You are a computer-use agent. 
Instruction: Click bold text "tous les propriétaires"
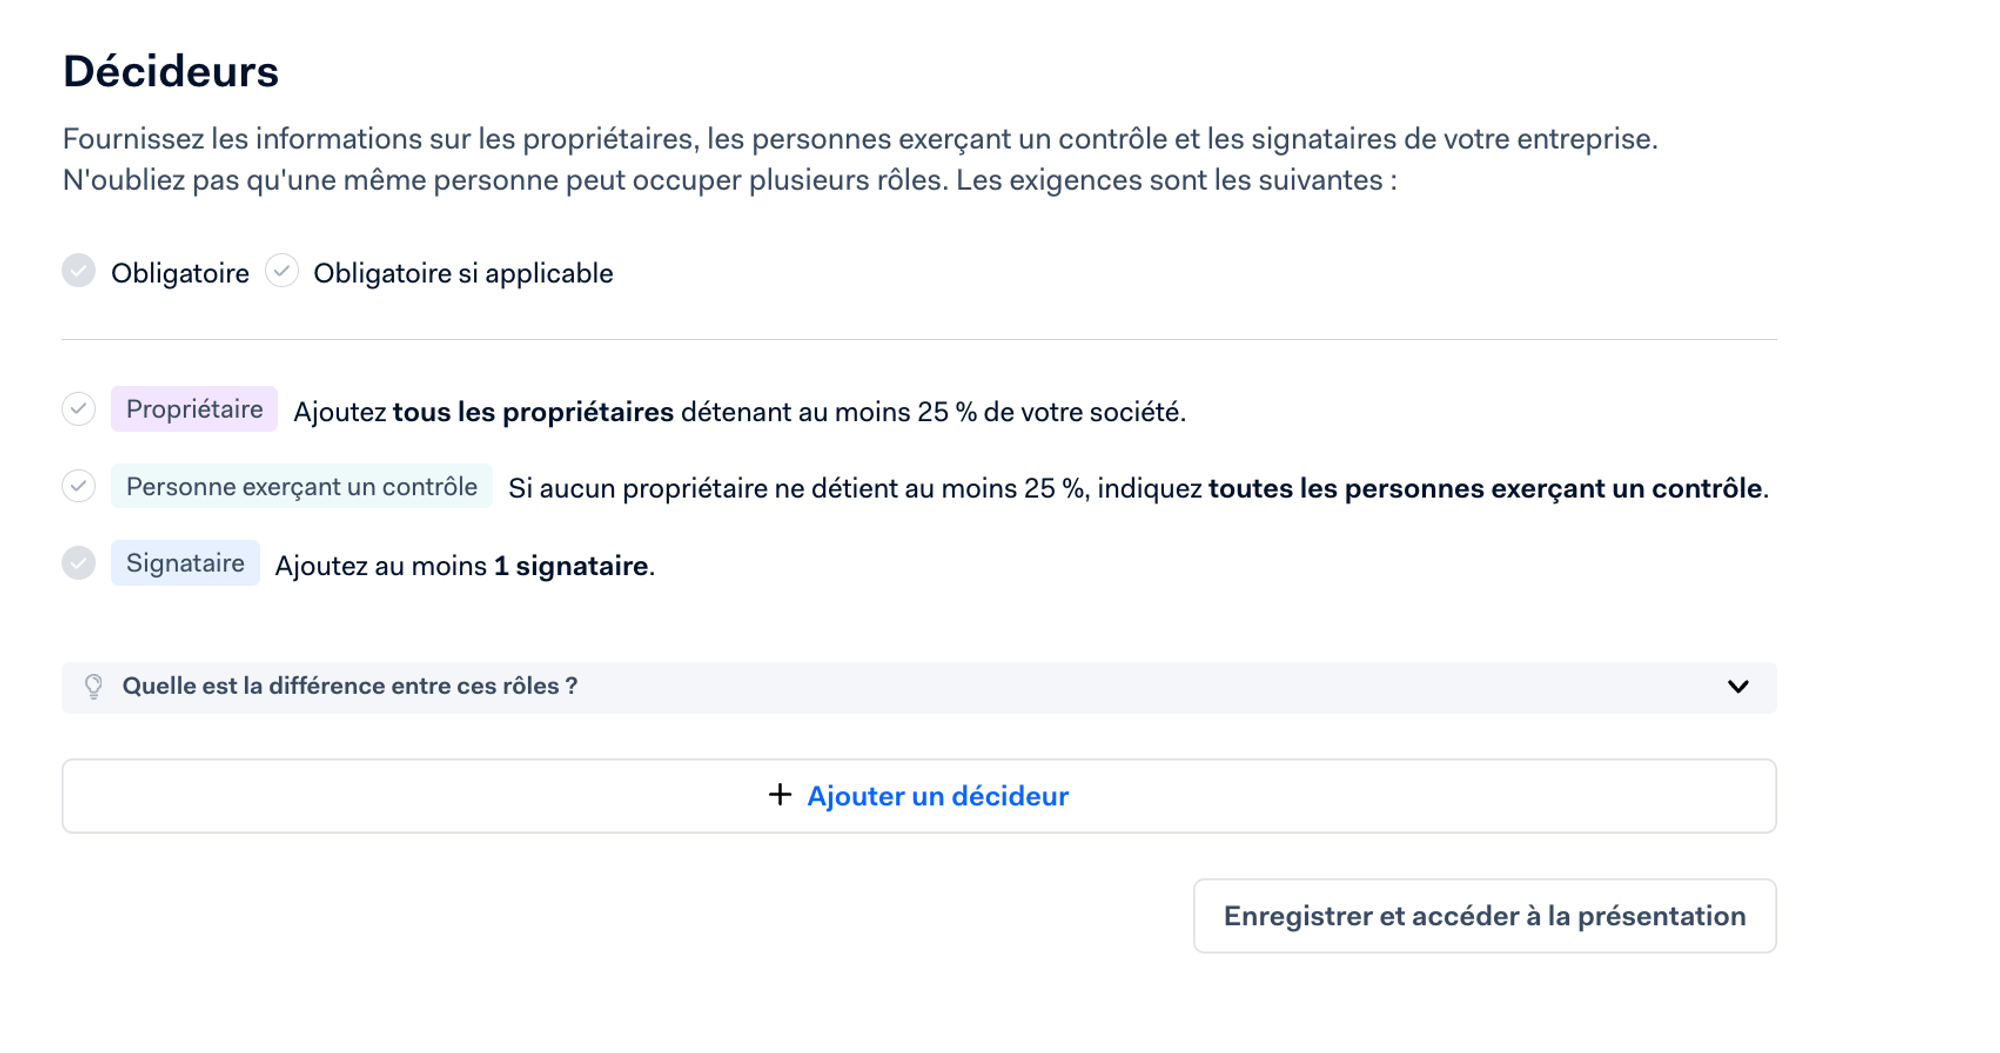coord(533,412)
